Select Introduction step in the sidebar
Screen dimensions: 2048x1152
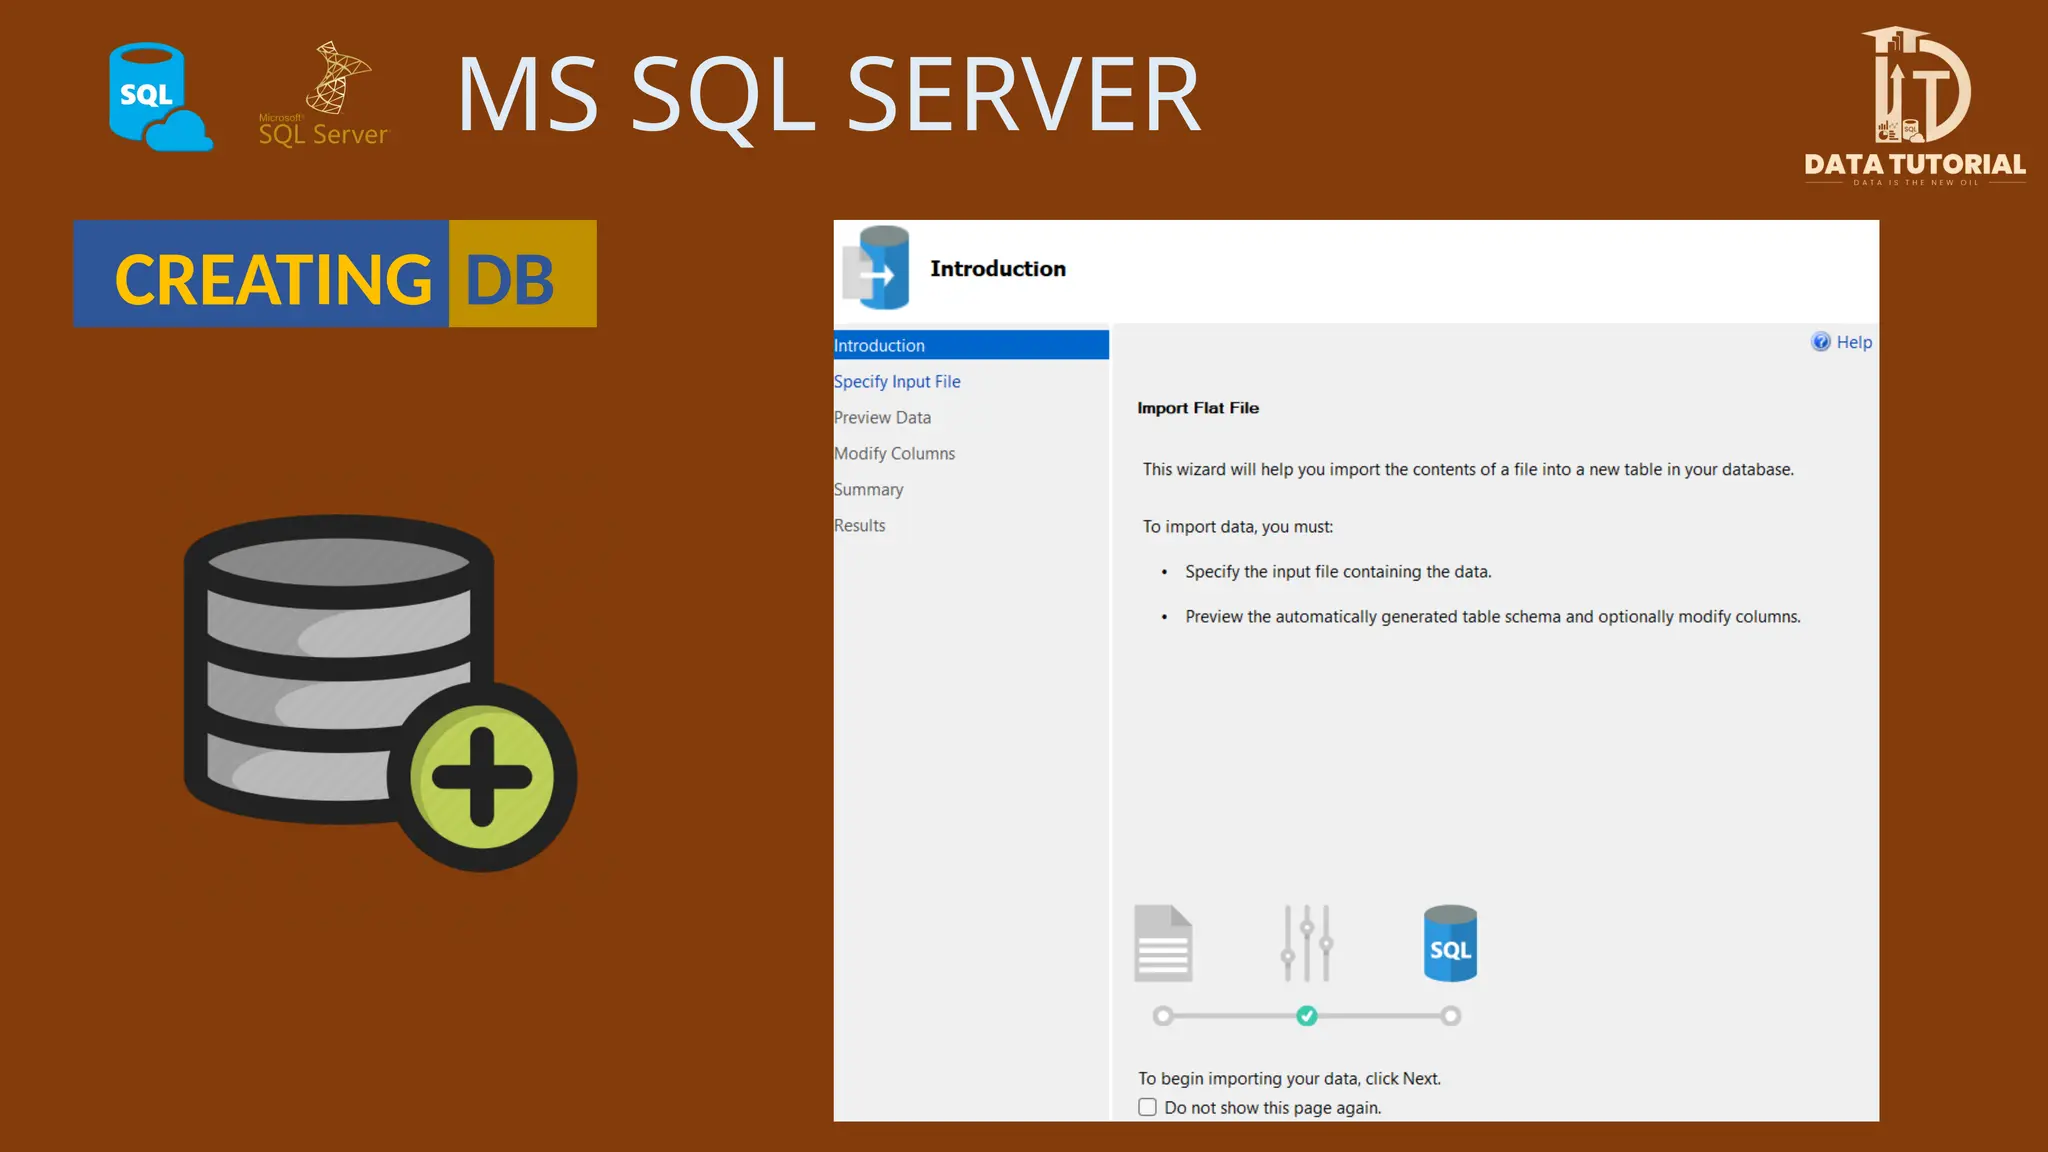pyautogui.click(x=880, y=345)
